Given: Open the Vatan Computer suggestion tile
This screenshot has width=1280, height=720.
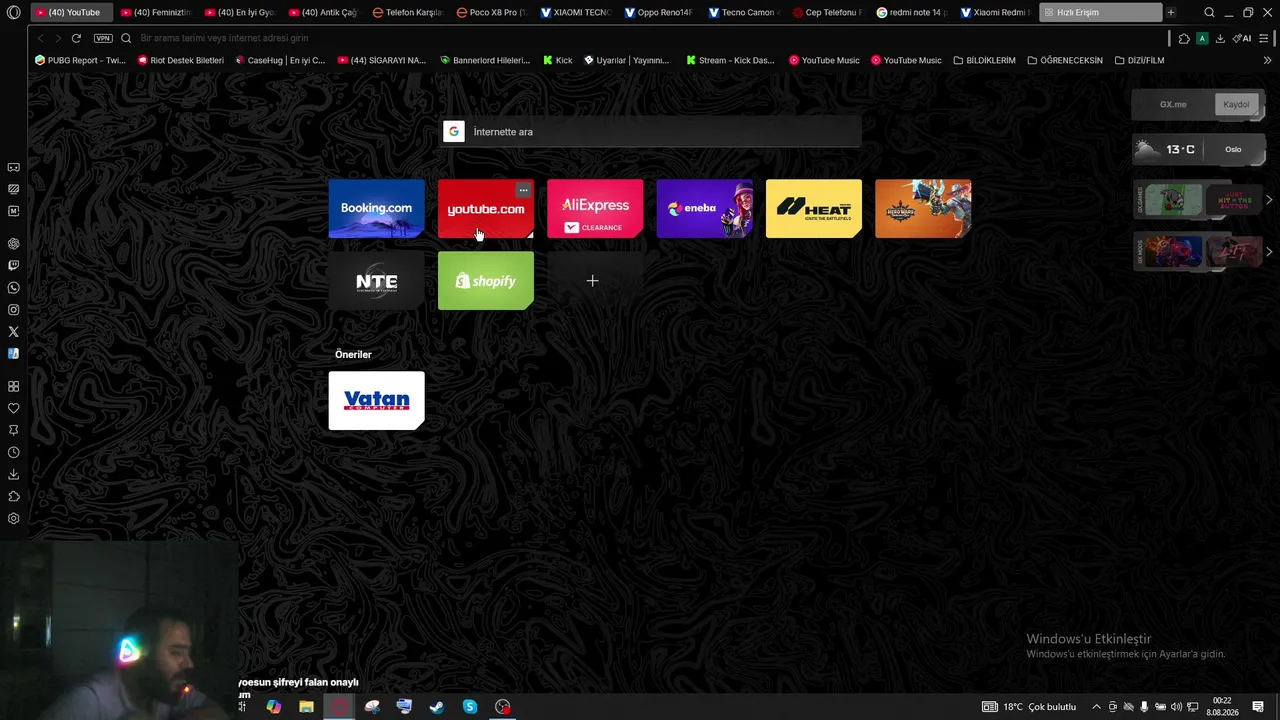Looking at the screenshot, I should (376, 401).
